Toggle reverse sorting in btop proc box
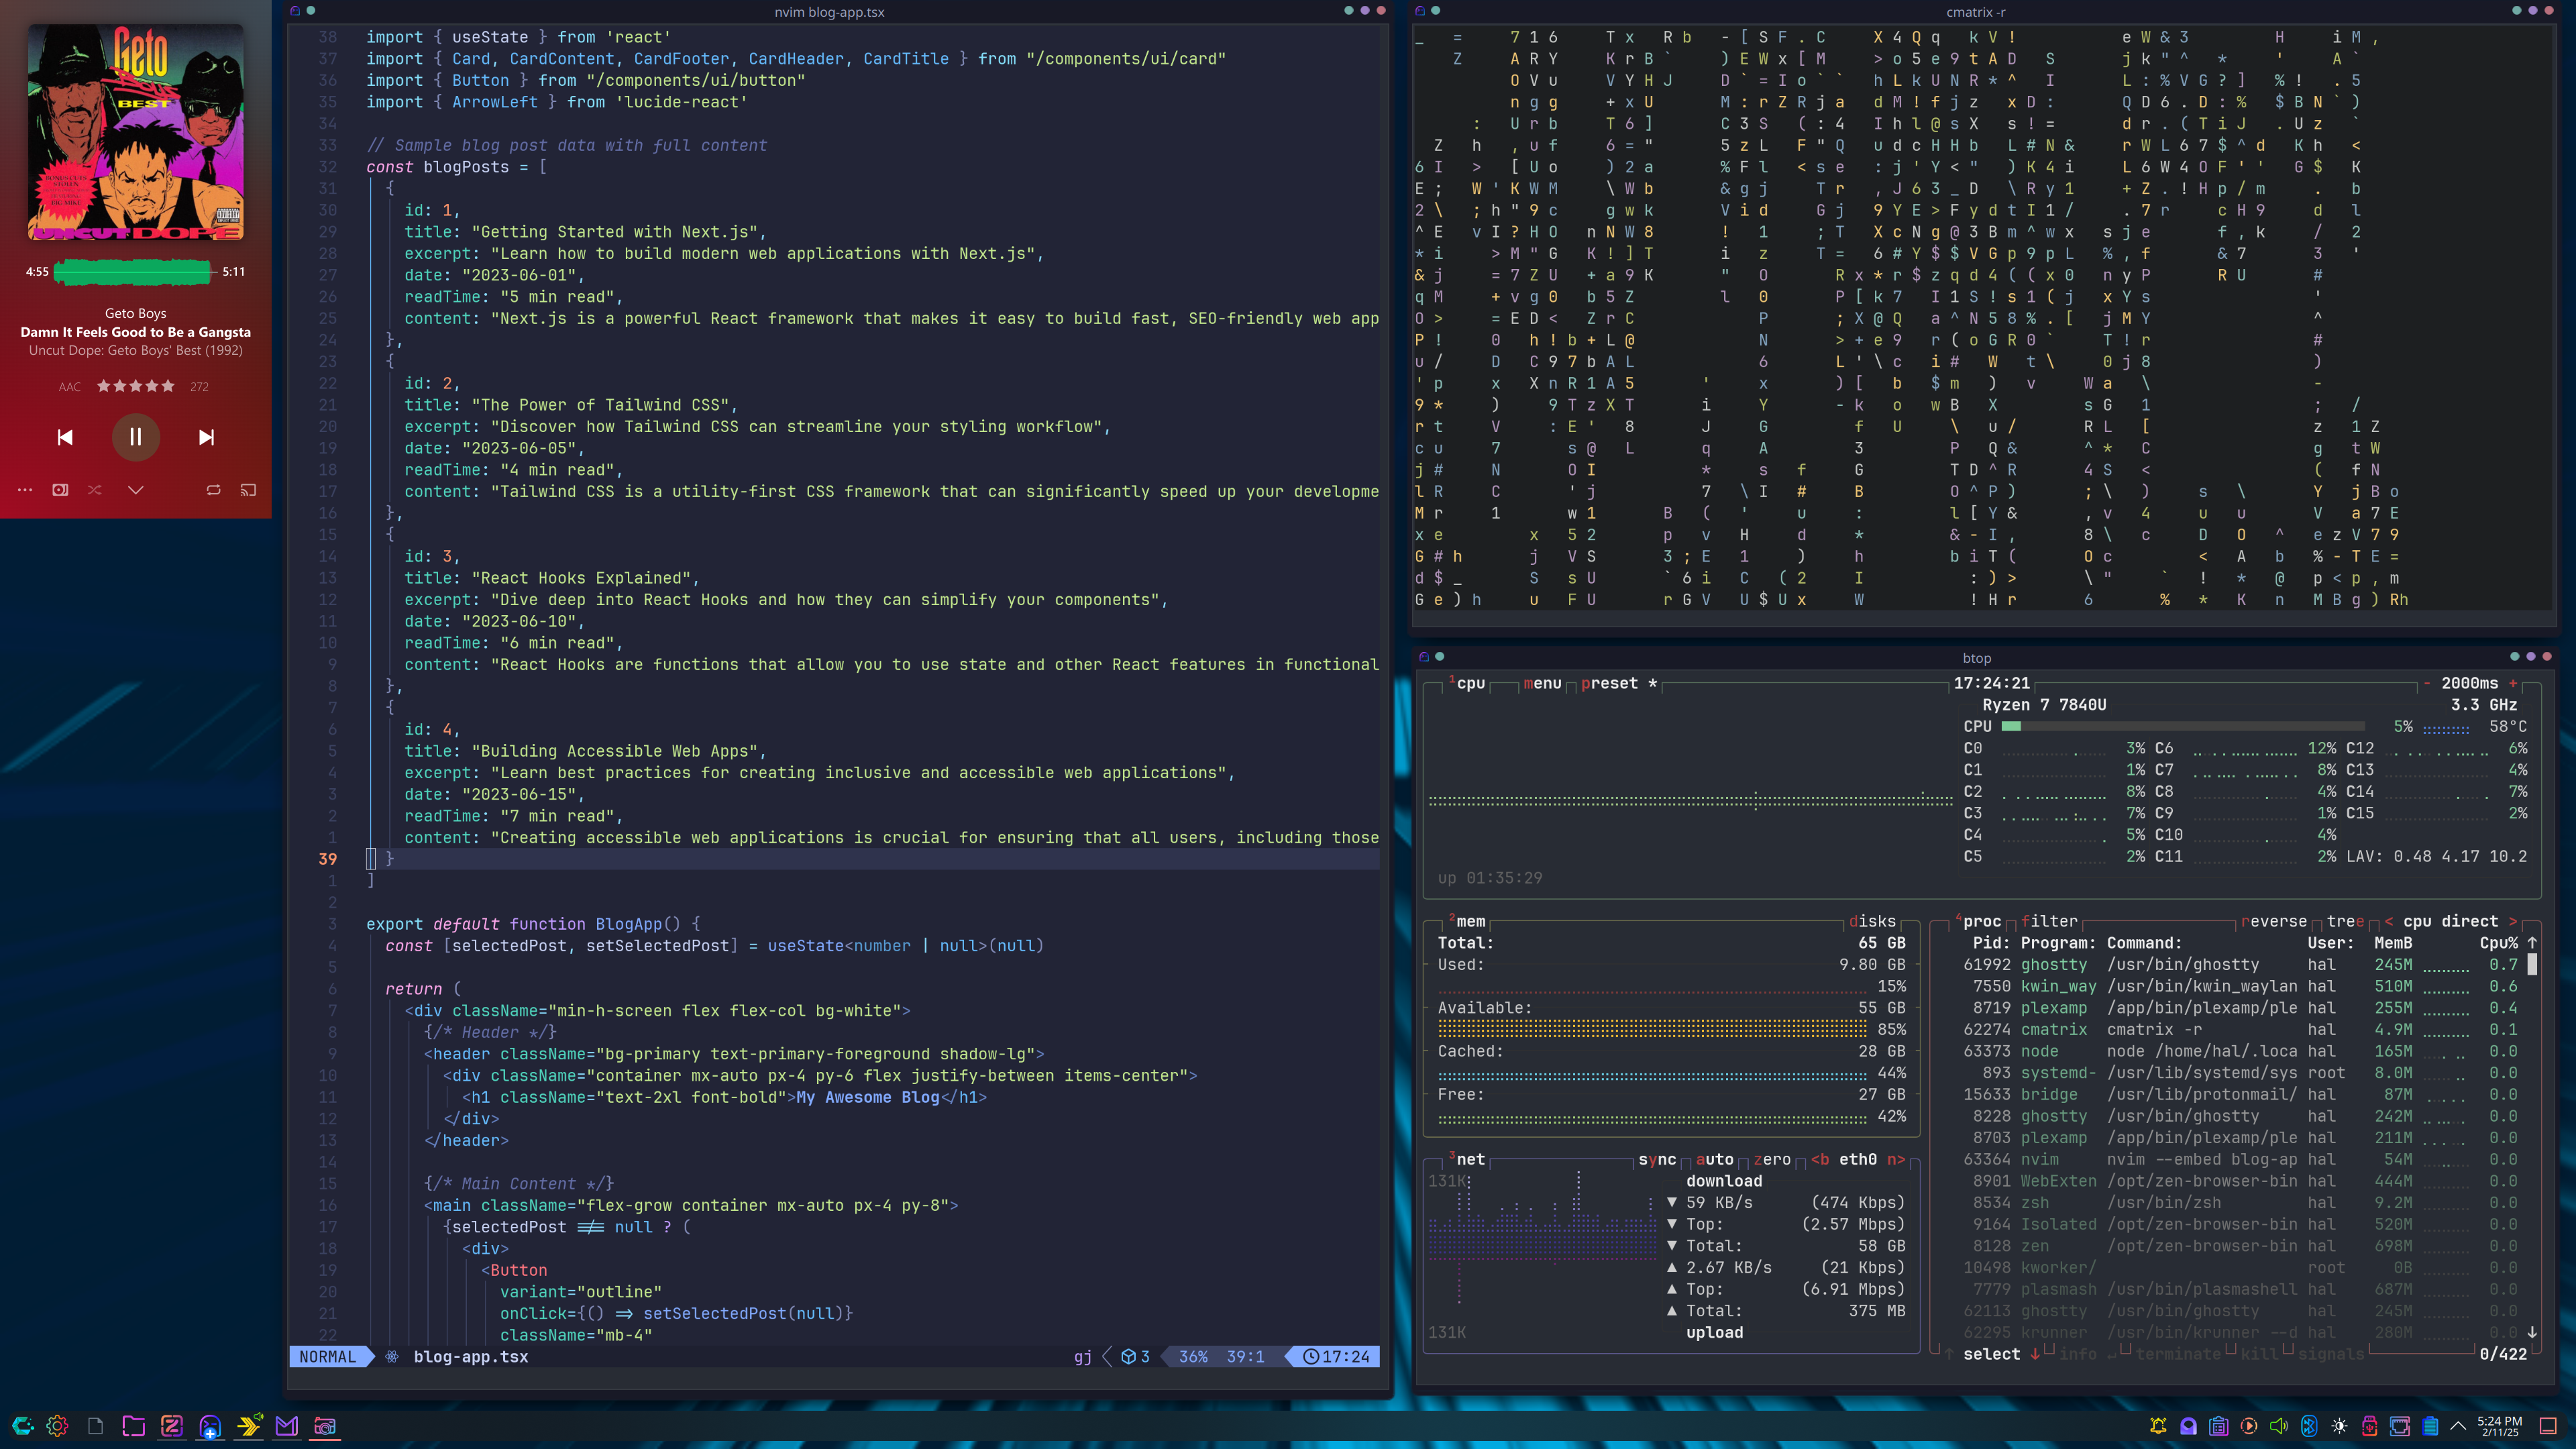 click(x=2274, y=921)
